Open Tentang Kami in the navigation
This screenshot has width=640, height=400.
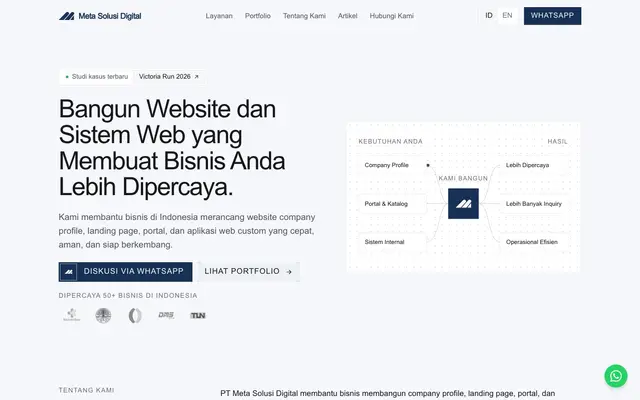point(304,16)
